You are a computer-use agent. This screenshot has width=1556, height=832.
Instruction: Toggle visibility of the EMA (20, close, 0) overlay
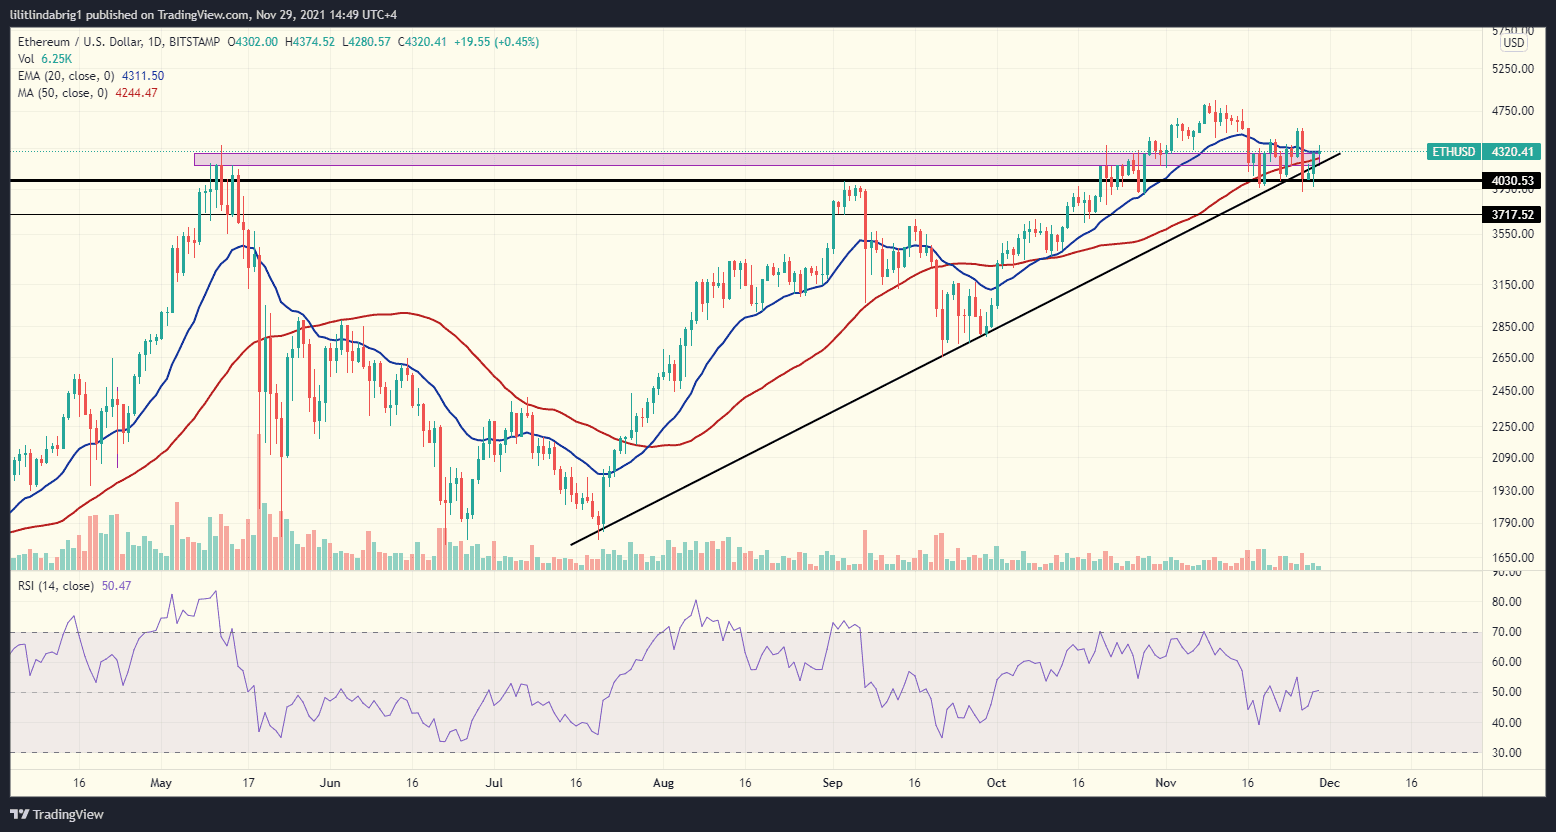65,75
